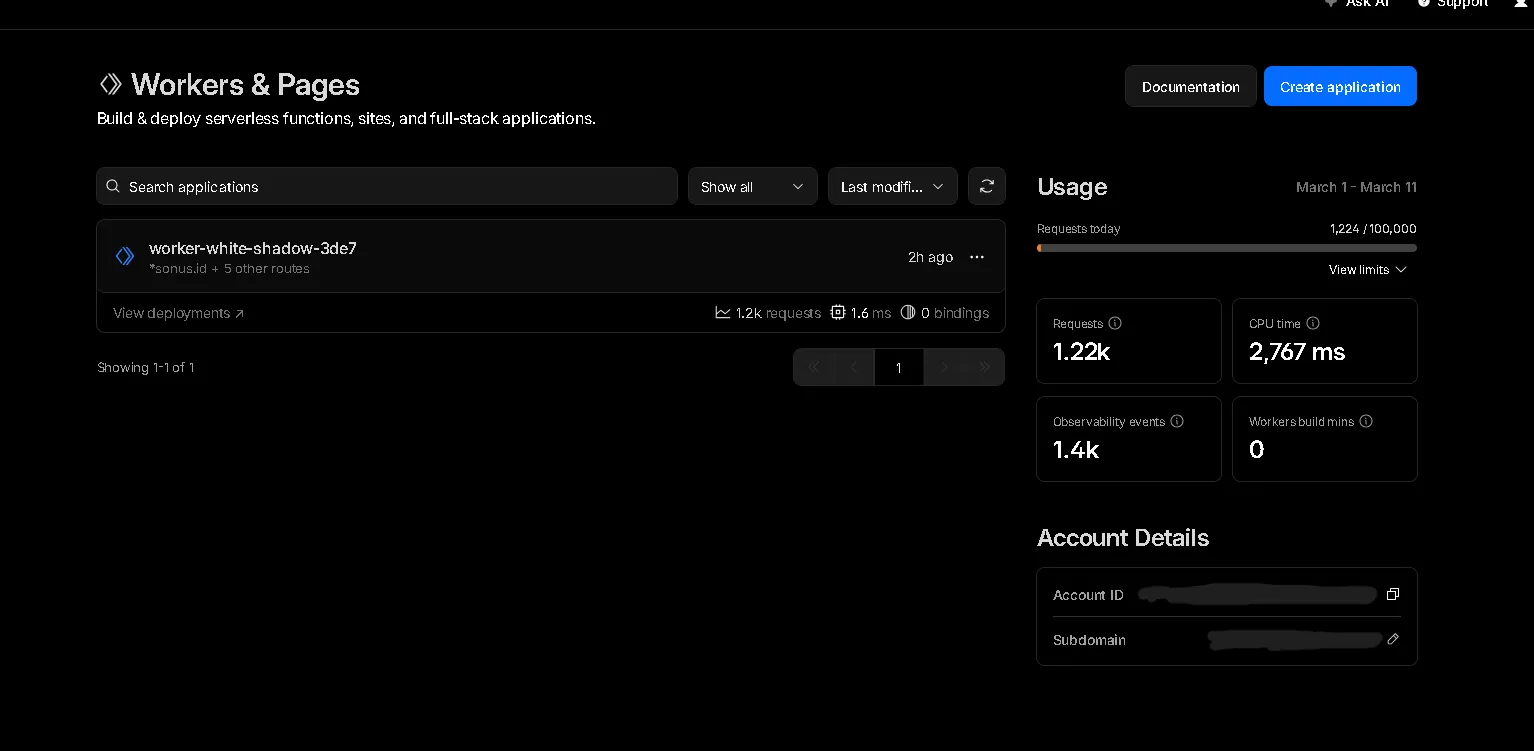Open the worker's three-dot options menu
Screen dimensions: 1534x751
click(976, 257)
